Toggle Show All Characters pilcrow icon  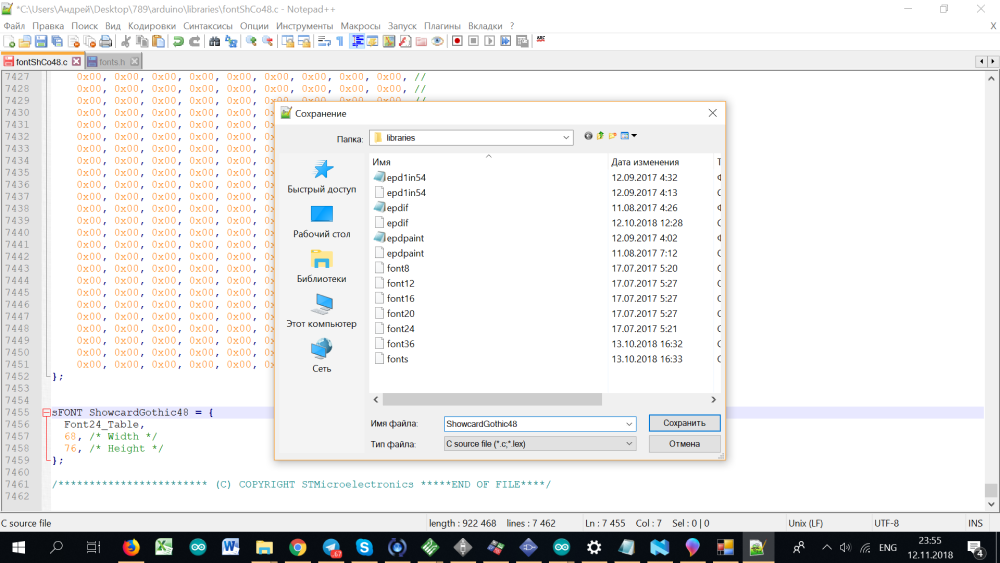(340, 41)
